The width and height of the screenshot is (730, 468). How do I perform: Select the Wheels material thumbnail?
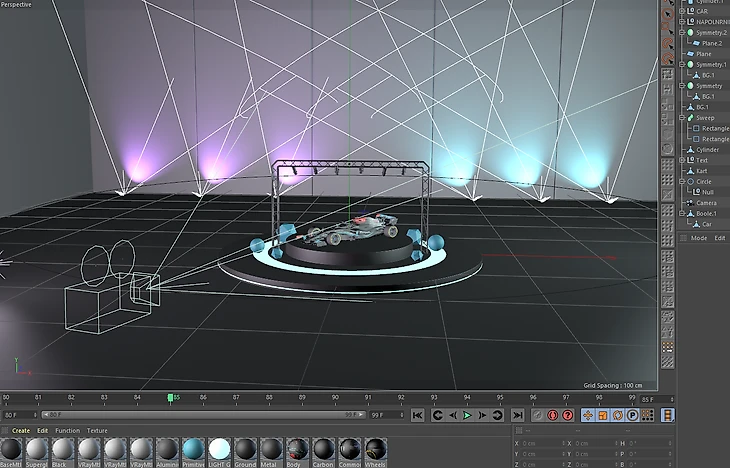pos(375,451)
